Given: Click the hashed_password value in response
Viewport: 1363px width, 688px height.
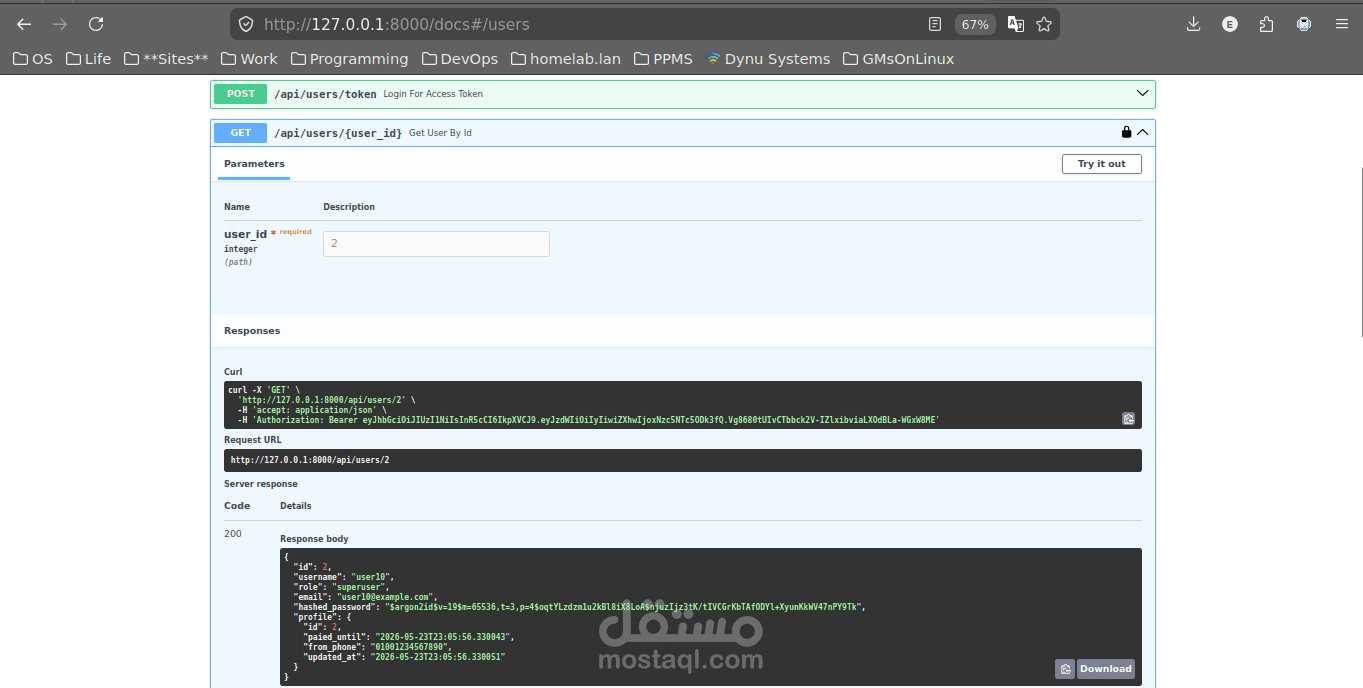Looking at the screenshot, I should coord(625,606).
